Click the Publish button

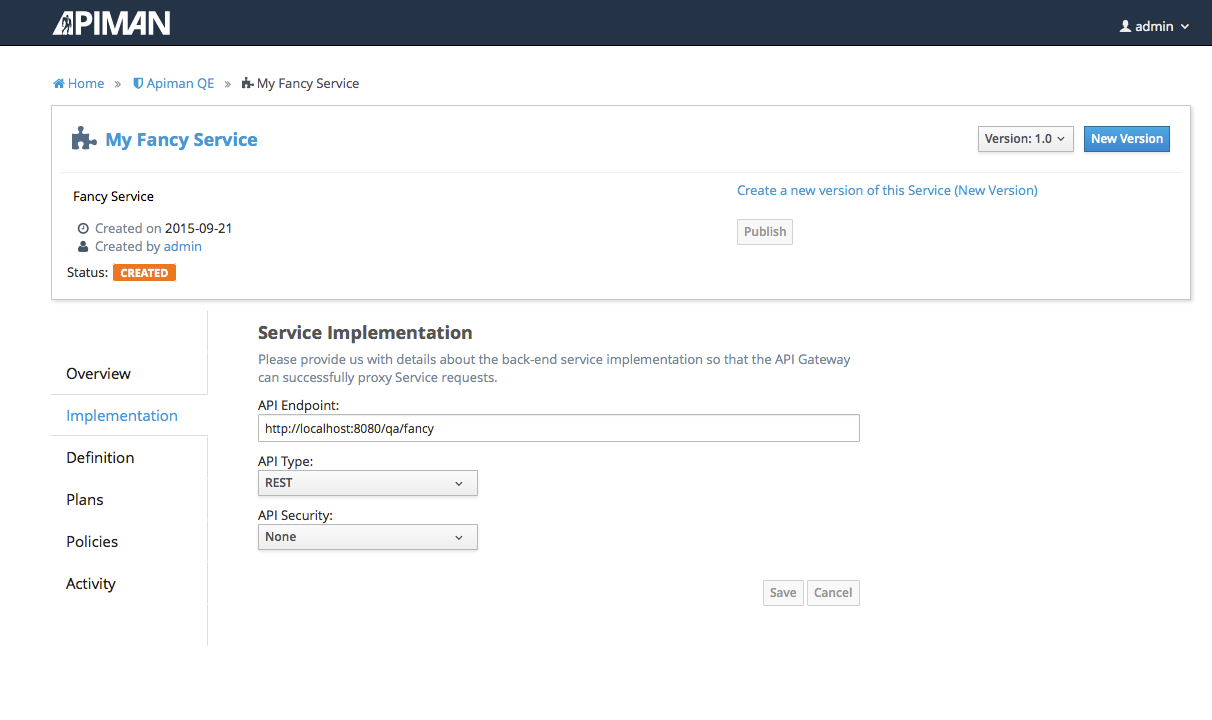765,232
